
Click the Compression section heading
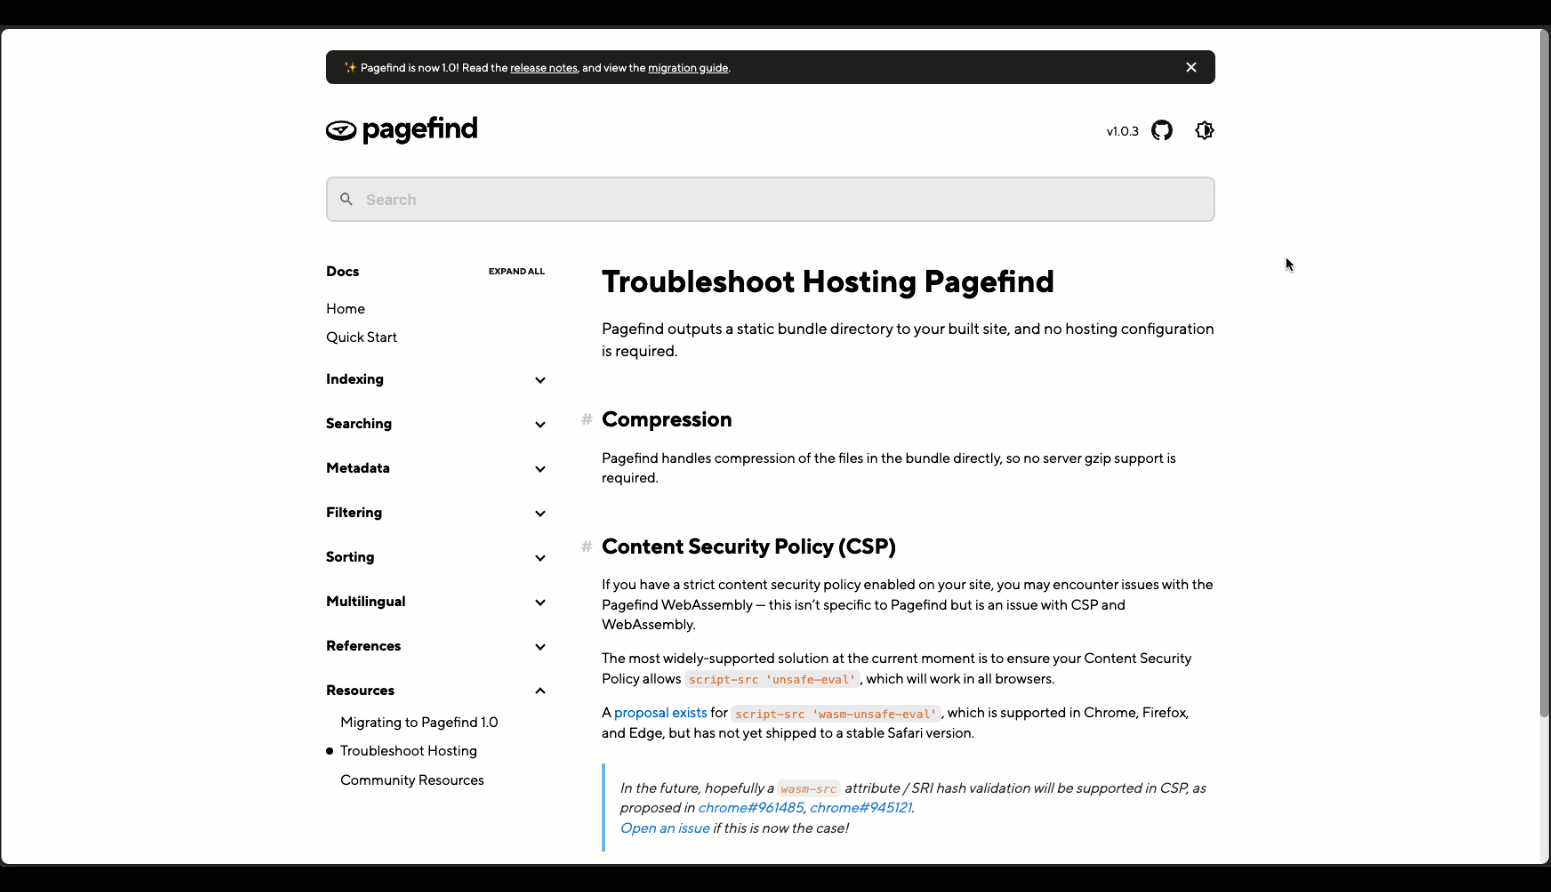coord(667,419)
